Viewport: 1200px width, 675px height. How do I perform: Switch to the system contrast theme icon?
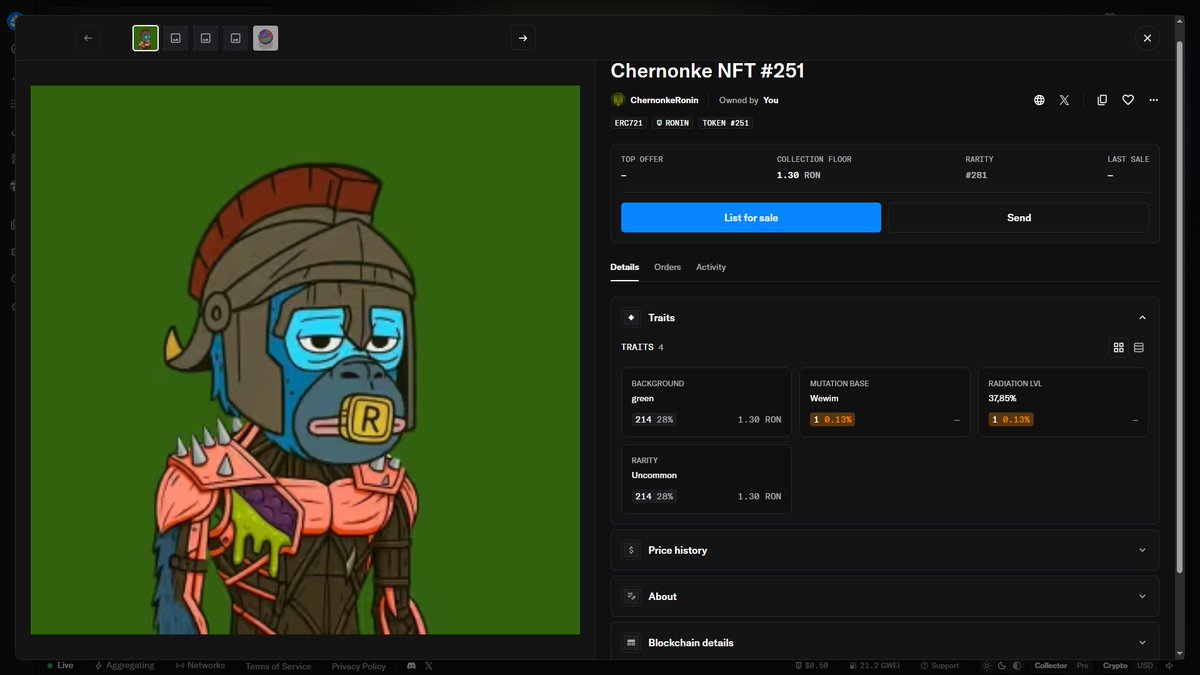click(1017, 665)
